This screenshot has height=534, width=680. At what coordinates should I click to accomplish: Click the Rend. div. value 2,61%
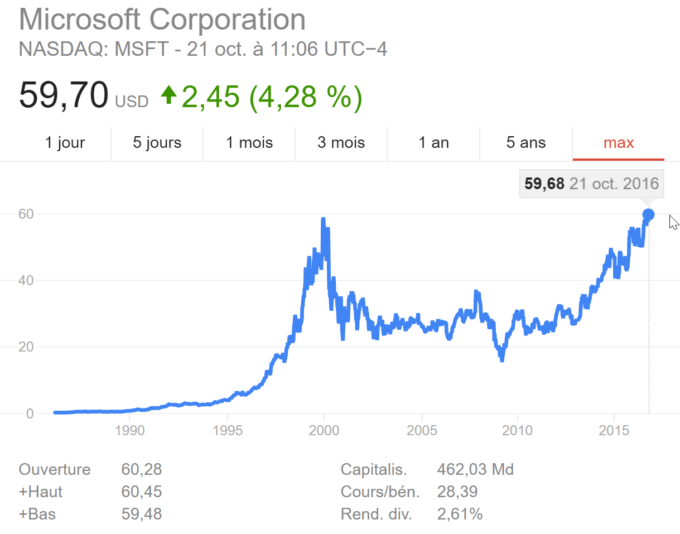(x=460, y=514)
